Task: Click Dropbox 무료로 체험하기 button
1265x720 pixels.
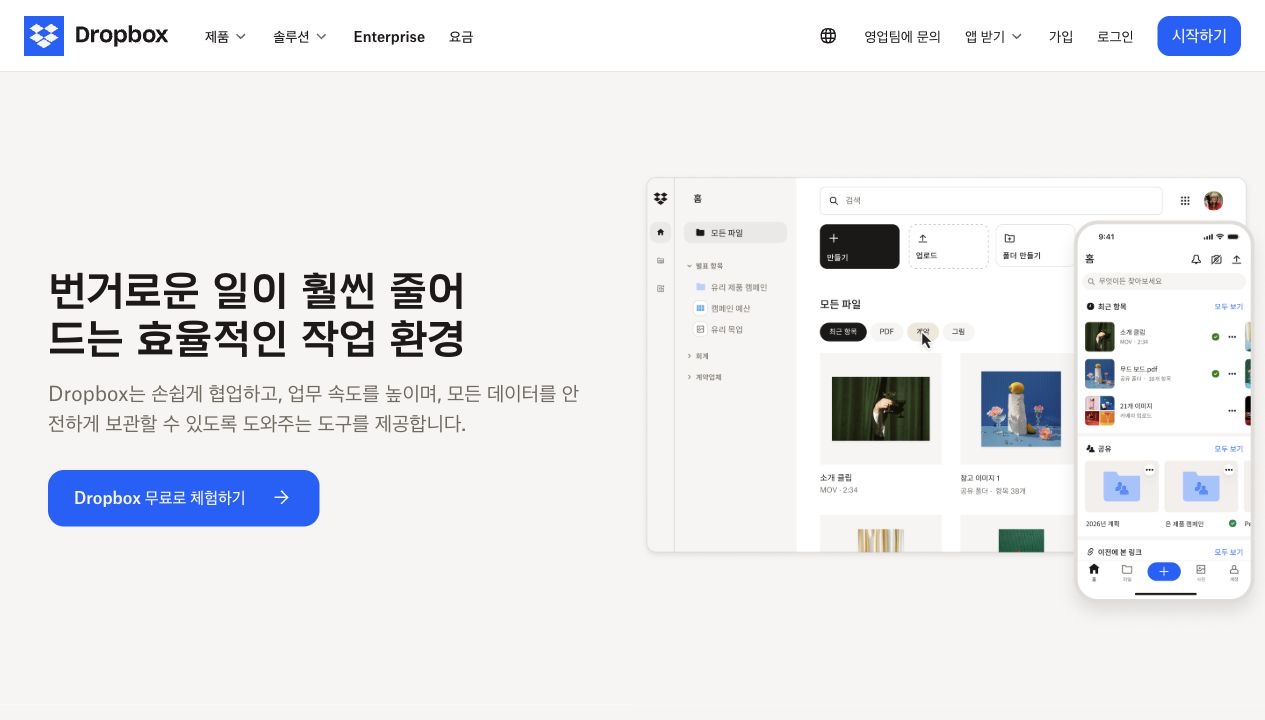Action: click(x=183, y=498)
